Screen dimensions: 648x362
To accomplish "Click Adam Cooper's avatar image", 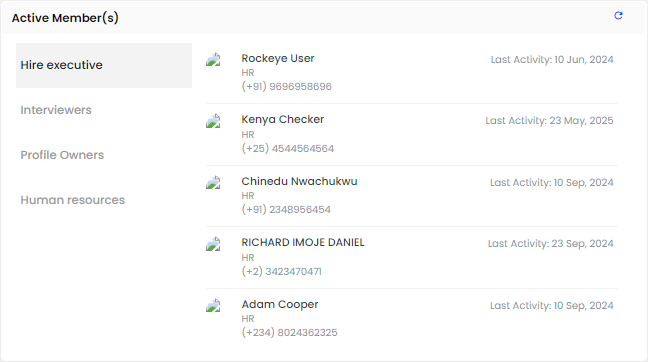I will (x=213, y=305).
